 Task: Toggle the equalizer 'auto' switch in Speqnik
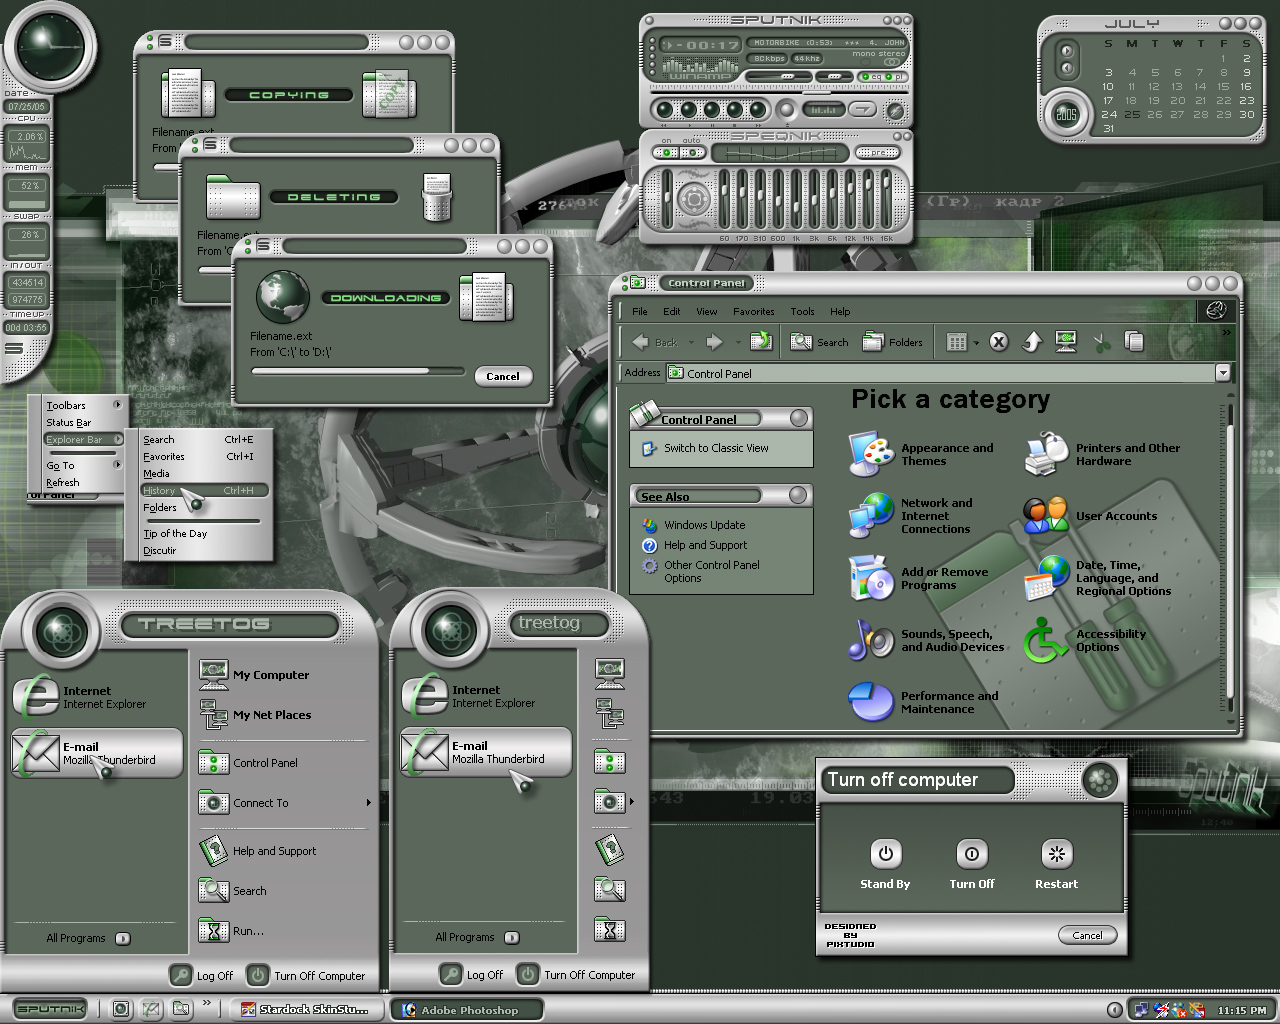pos(693,152)
